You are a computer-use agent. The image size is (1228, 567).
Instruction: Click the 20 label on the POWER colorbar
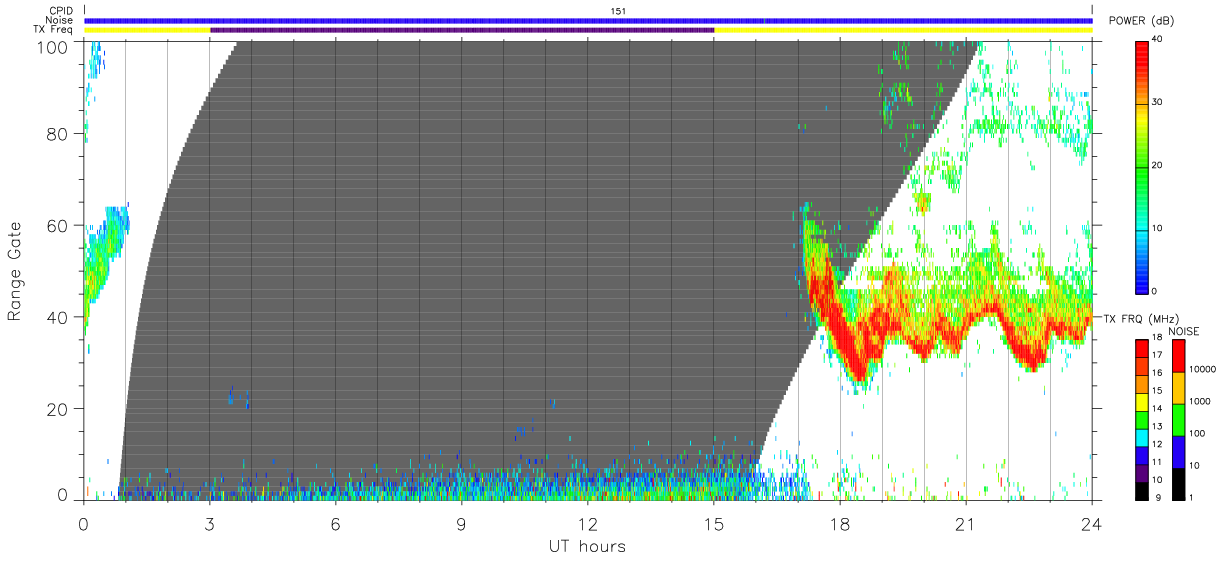click(1158, 165)
